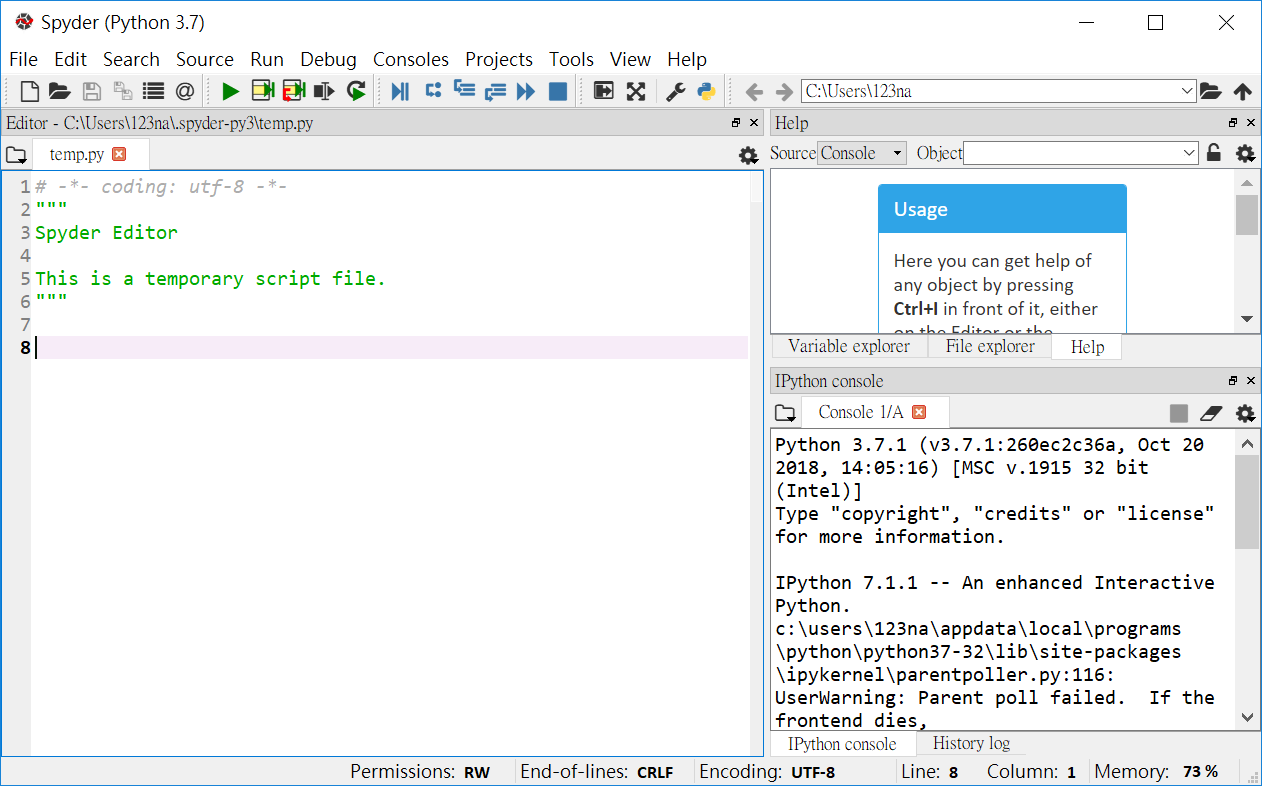
Task: Click the Save all files icon
Action: click(x=122, y=92)
